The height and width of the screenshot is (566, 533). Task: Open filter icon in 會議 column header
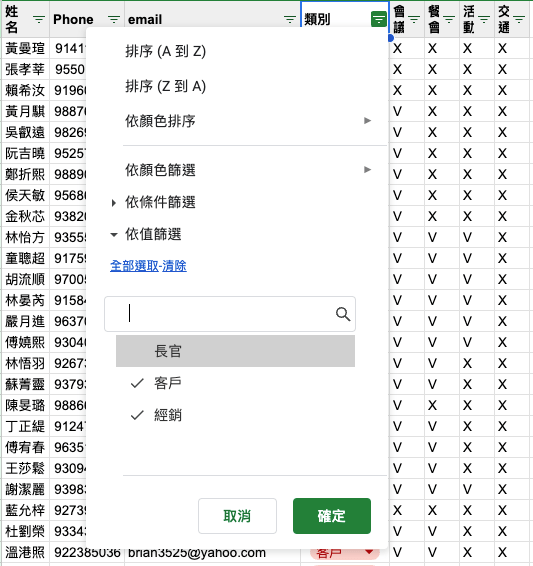point(414,19)
